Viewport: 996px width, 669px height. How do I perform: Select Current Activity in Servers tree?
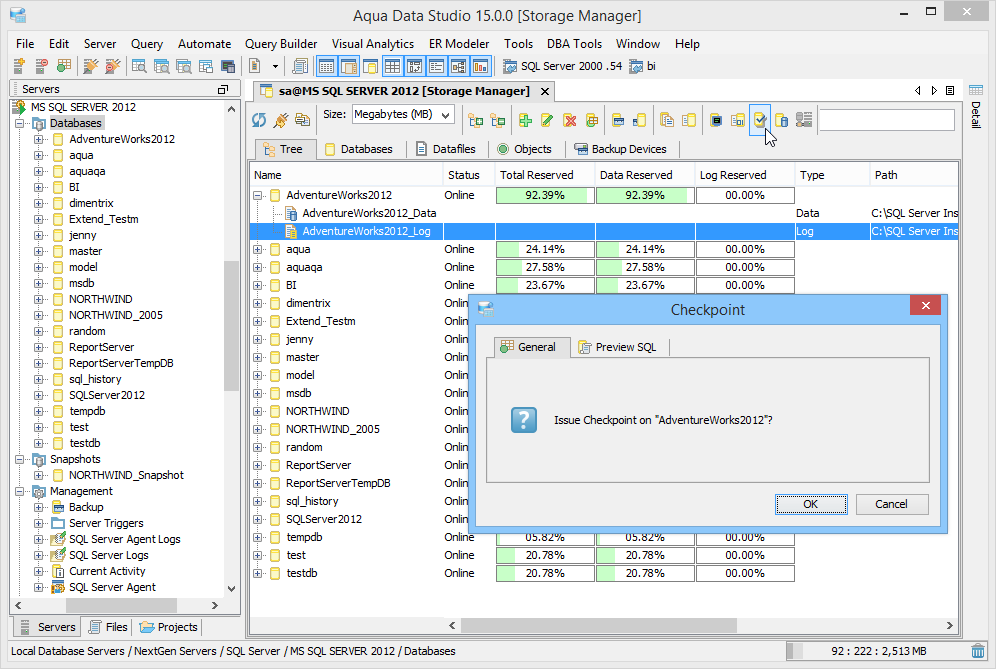point(107,571)
